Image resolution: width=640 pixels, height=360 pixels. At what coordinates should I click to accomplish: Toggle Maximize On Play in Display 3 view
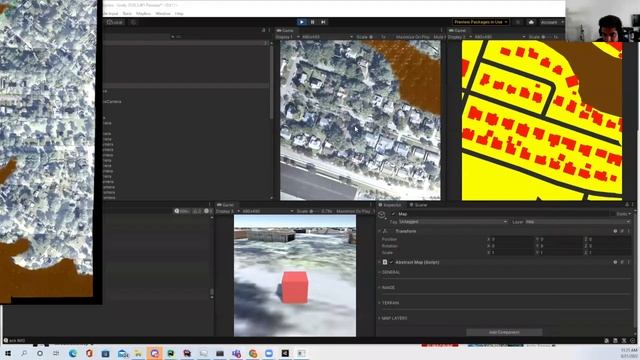click(353, 211)
